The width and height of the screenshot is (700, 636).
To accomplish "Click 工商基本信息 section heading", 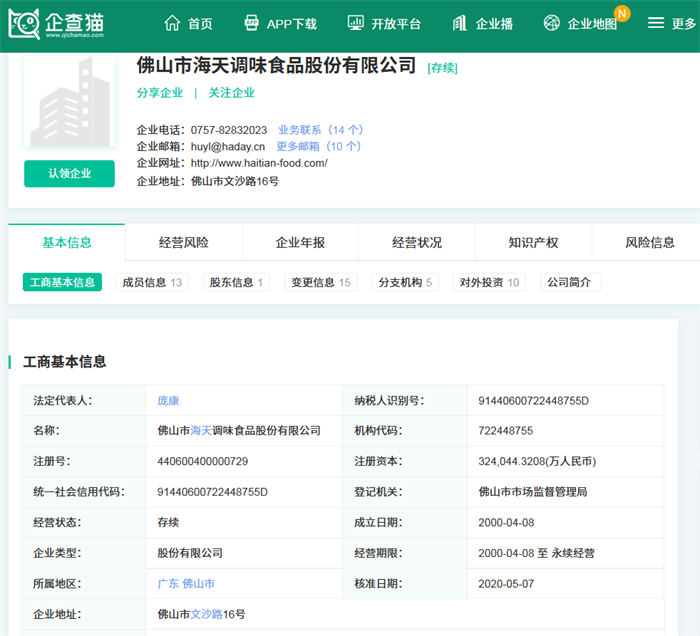I will 65,362.
